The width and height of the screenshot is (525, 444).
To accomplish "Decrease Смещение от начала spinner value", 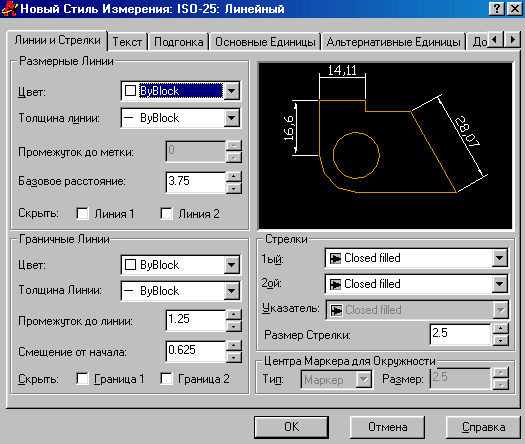I will 234,358.
